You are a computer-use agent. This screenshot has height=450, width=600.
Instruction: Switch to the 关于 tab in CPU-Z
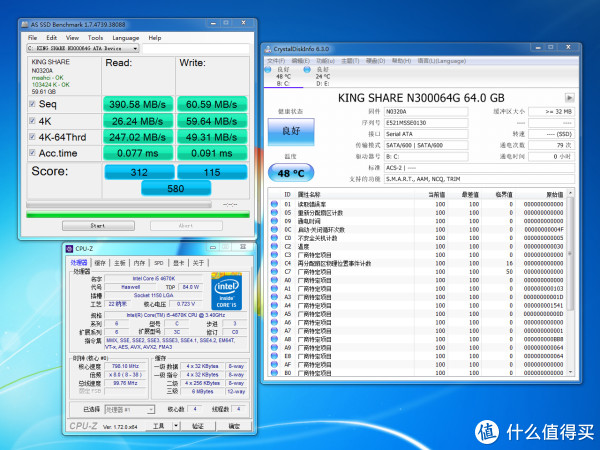pyautogui.click(x=199, y=263)
